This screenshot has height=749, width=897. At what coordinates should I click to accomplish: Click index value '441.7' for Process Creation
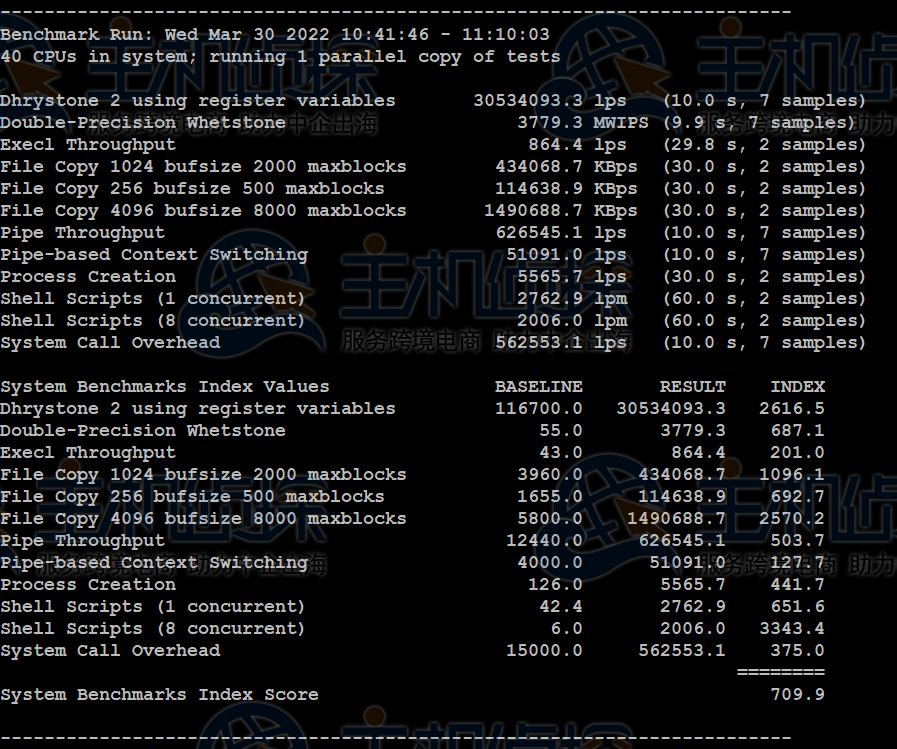pos(797,585)
